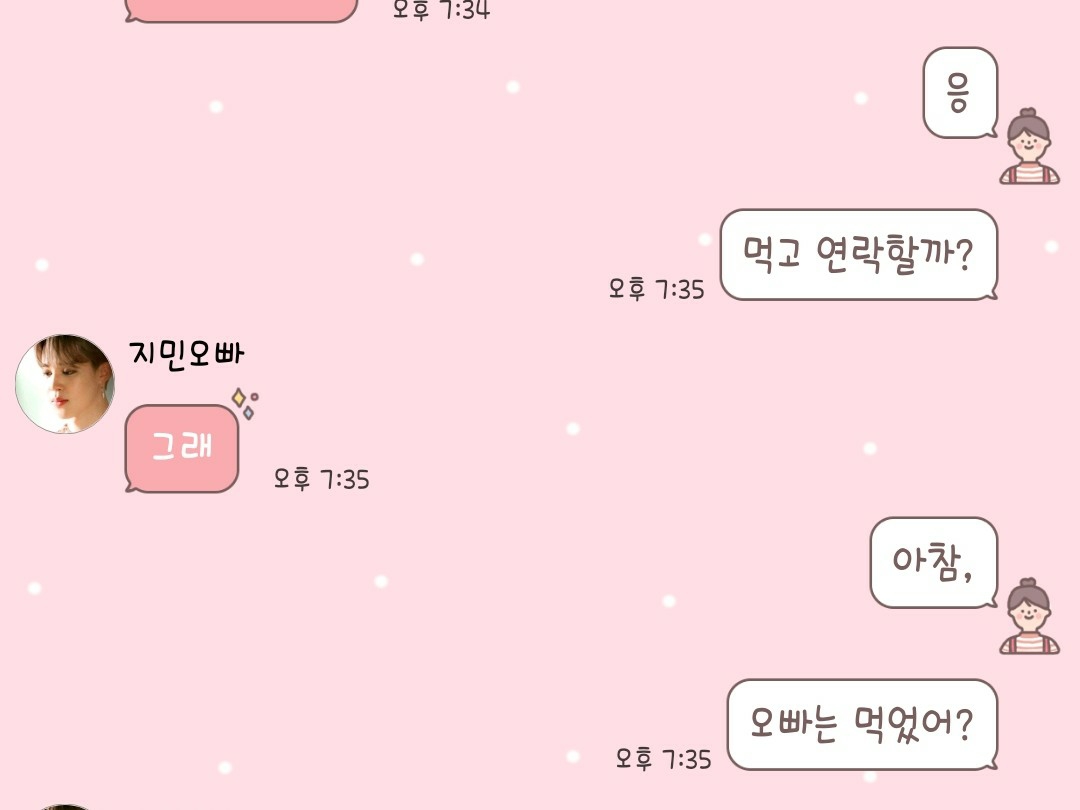Tap the timestamp beside 오빠는 먹었어? message
This screenshot has width=1080, height=810.
coord(663,759)
